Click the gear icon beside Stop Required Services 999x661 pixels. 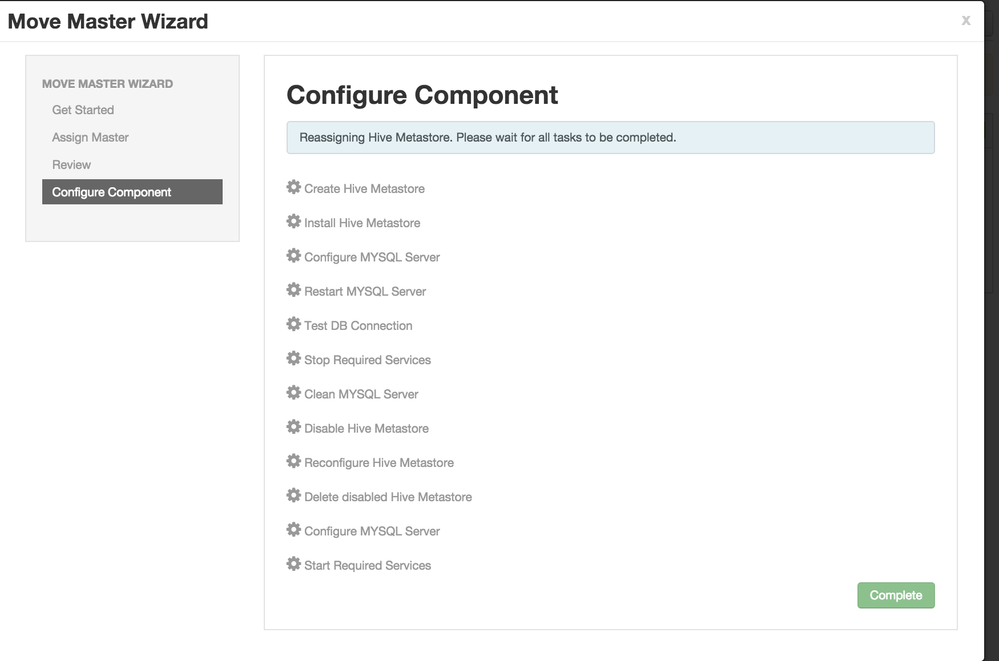coord(293,359)
